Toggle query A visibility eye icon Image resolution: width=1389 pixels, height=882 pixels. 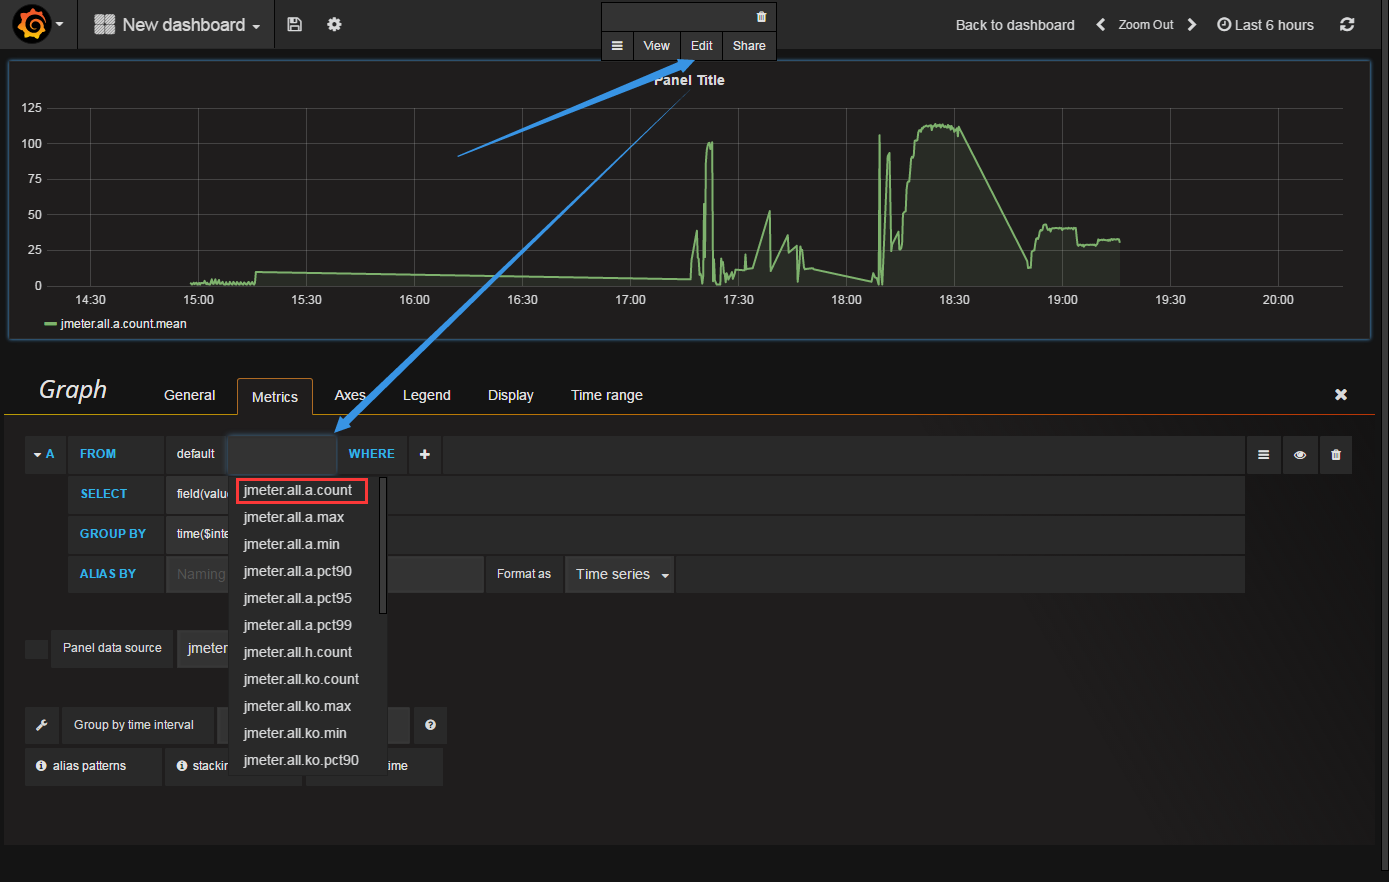1300,455
